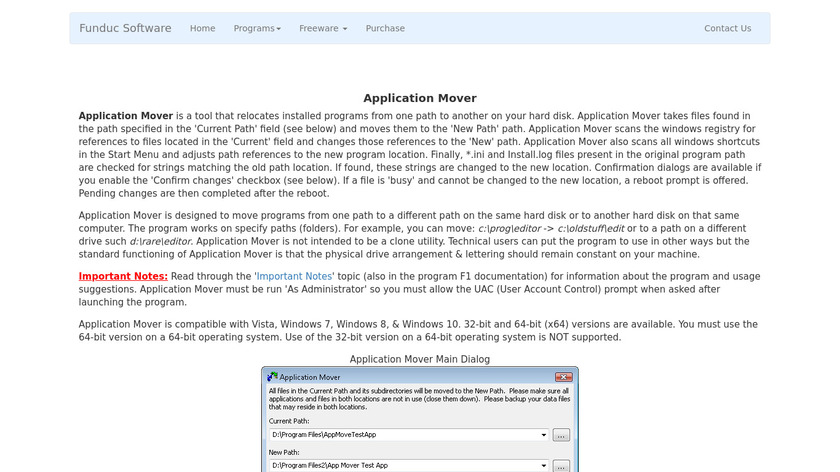Click the New Path combo box field
The height and width of the screenshot is (472, 840).
(409, 466)
